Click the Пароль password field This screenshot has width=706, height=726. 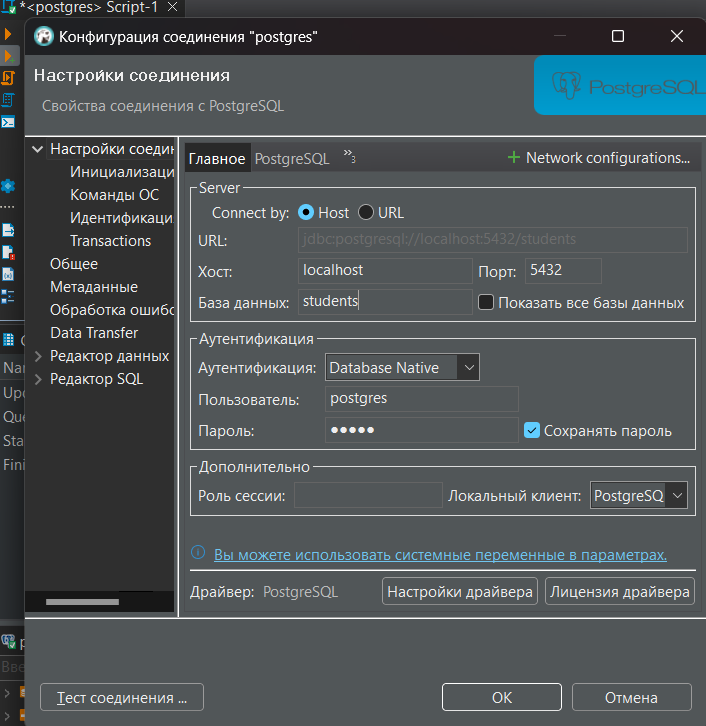pyautogui.click(x=422, y=430)
